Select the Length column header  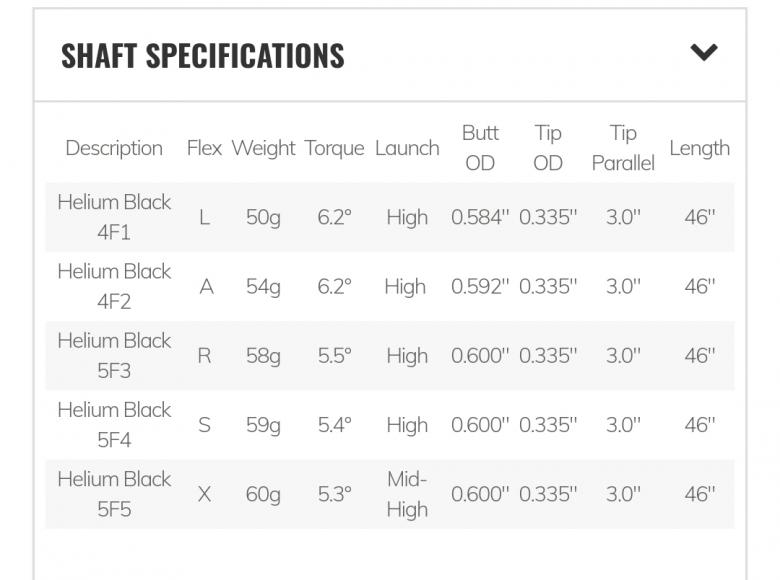coord(699,148)
